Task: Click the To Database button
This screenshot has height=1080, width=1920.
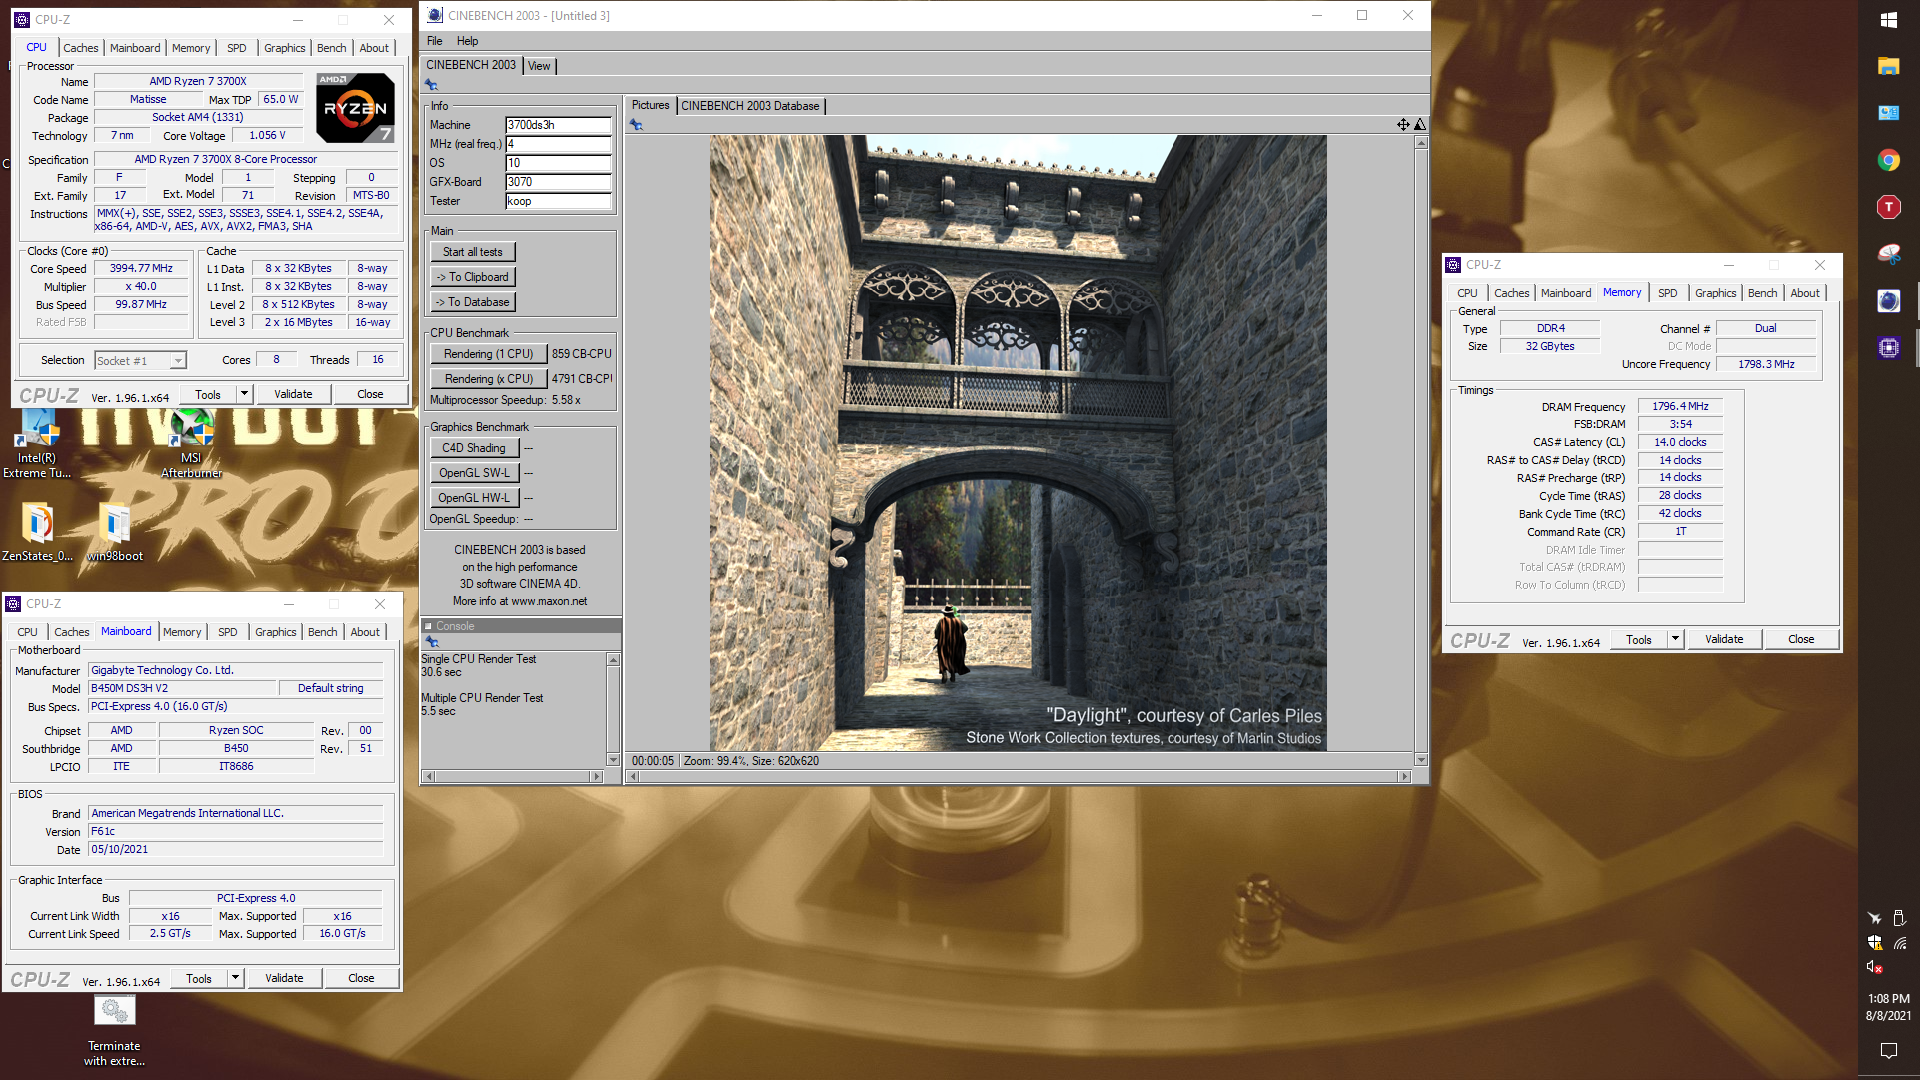Action: coord(473,302)
